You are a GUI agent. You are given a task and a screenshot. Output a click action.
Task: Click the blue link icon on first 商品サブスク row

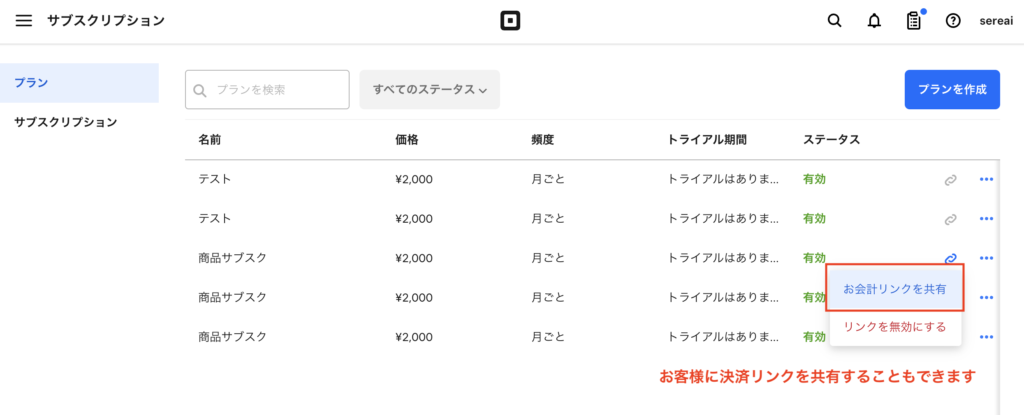click(951, 258)
